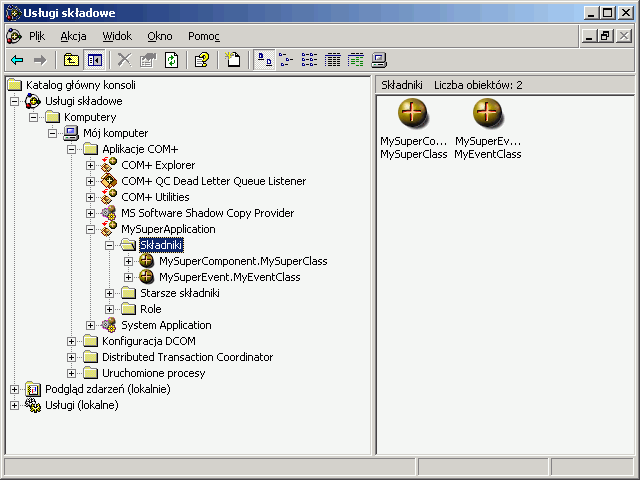This screenshot has width=640, height=480.
Task: Click the Refresh toolbar icon
Action: click(171, 60)
